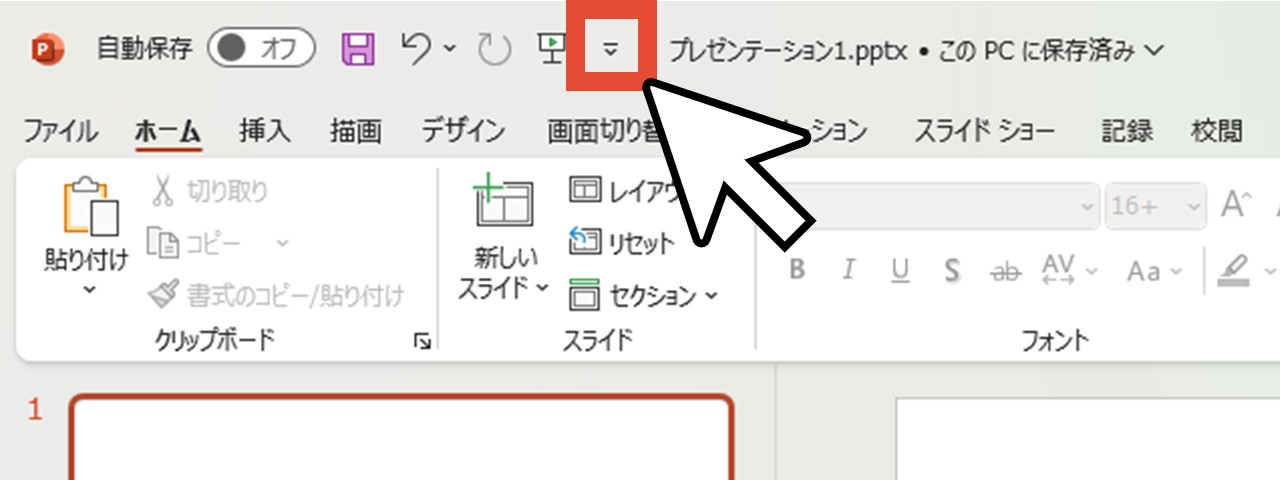
Task: Click the 新しいスライド icon
Action: click(x=503, y=203)
